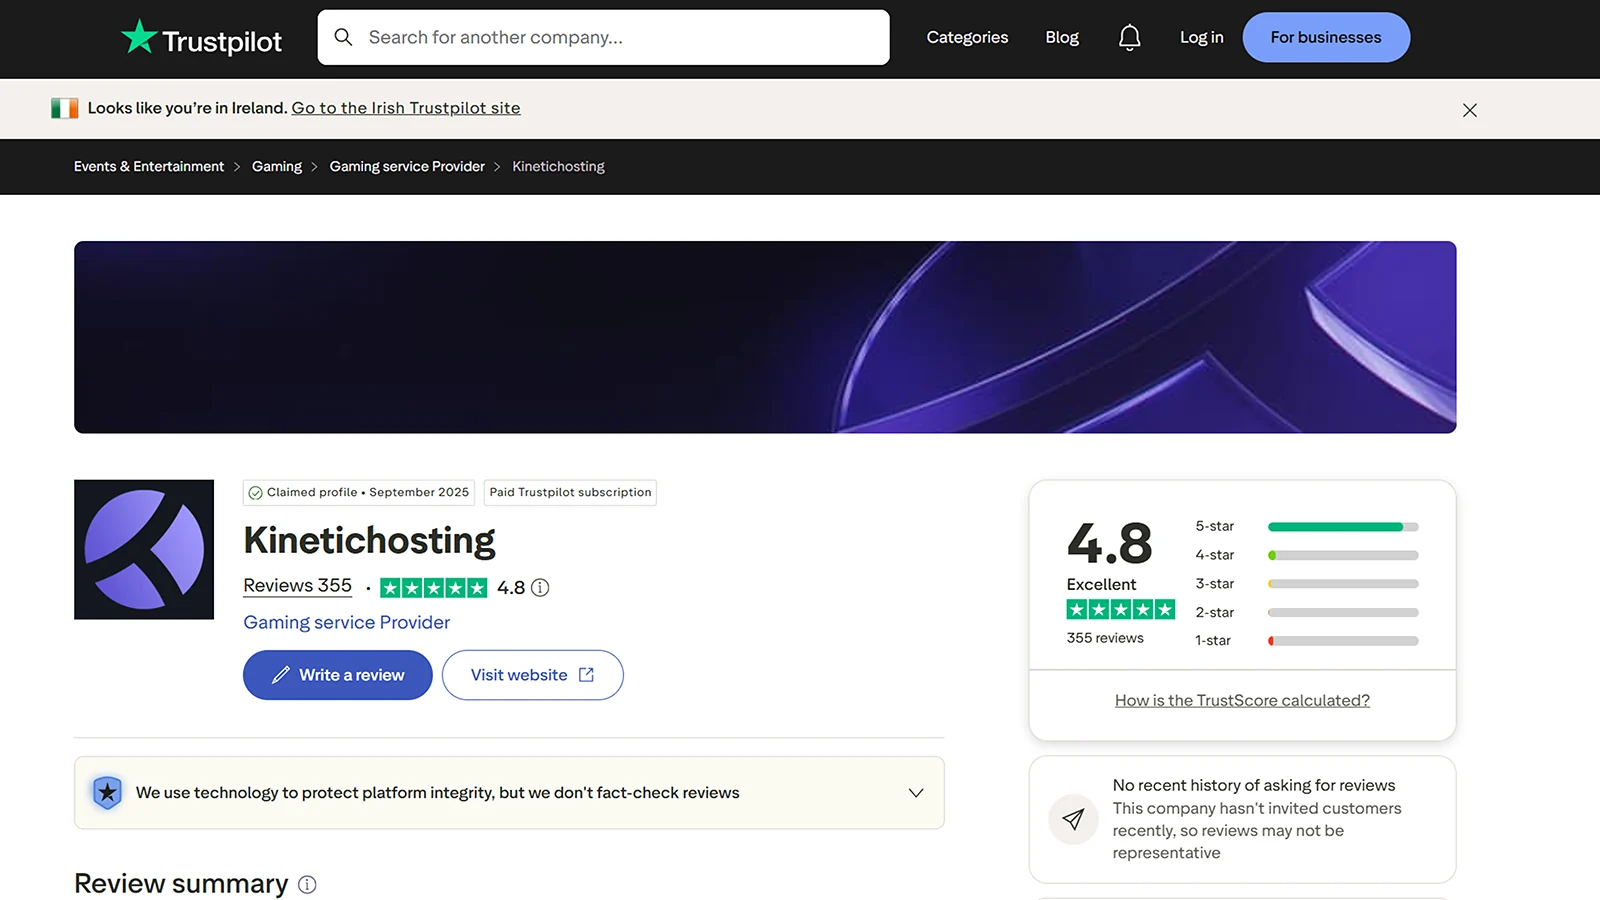Click the green star rating beside Reviews 355

(433, 588)
